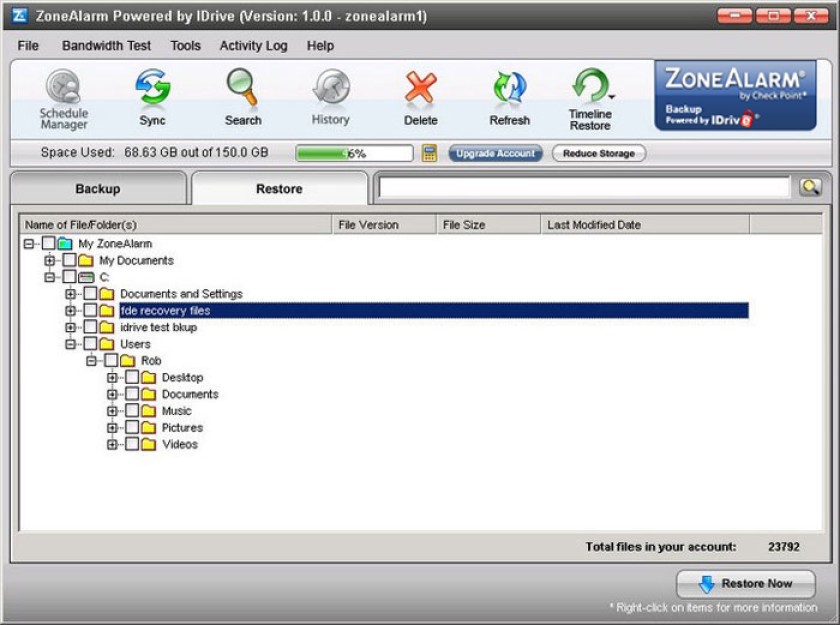Collapse the My ZoneAlarm tree node

pos(29,244)
